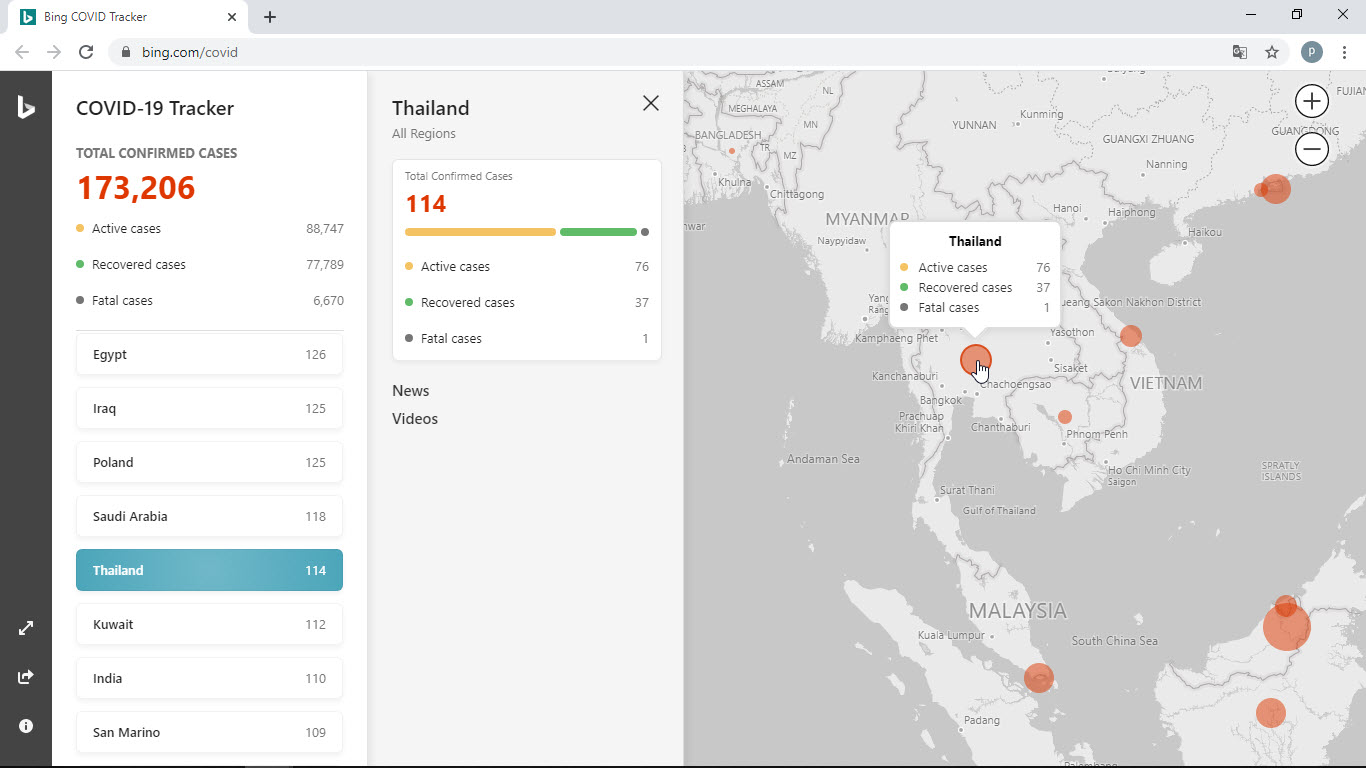Select the Vietnam case bubble near Yasothon
The image size is (1366, 768).
(x=1130, y=336)
